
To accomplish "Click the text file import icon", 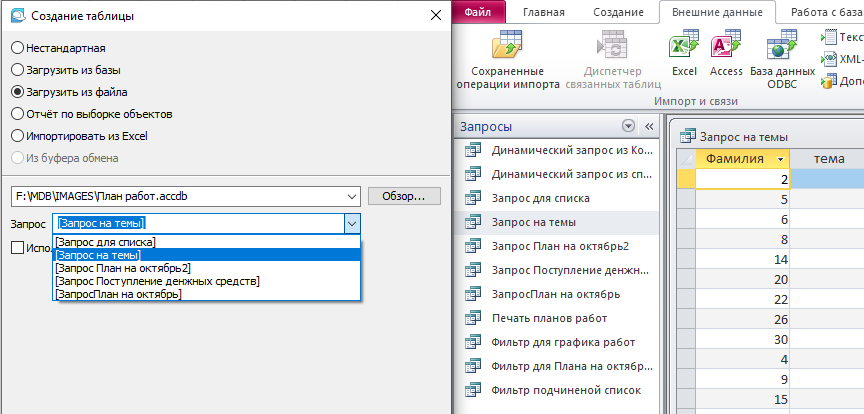I will tap(829, 37).
